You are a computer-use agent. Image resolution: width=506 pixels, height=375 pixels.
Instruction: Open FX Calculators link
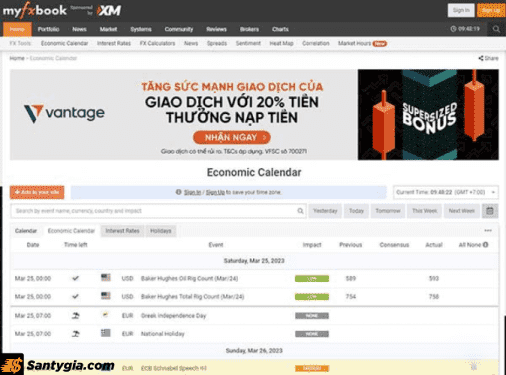pyautogui.click(x=157, y=43)
